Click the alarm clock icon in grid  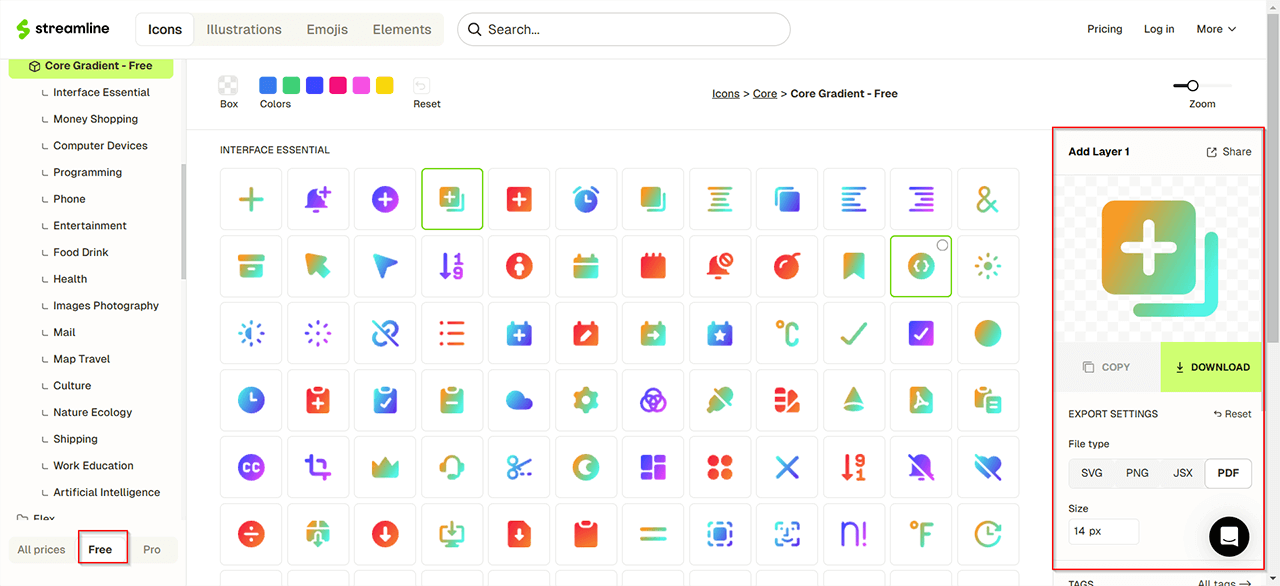(x=586, y=200)
